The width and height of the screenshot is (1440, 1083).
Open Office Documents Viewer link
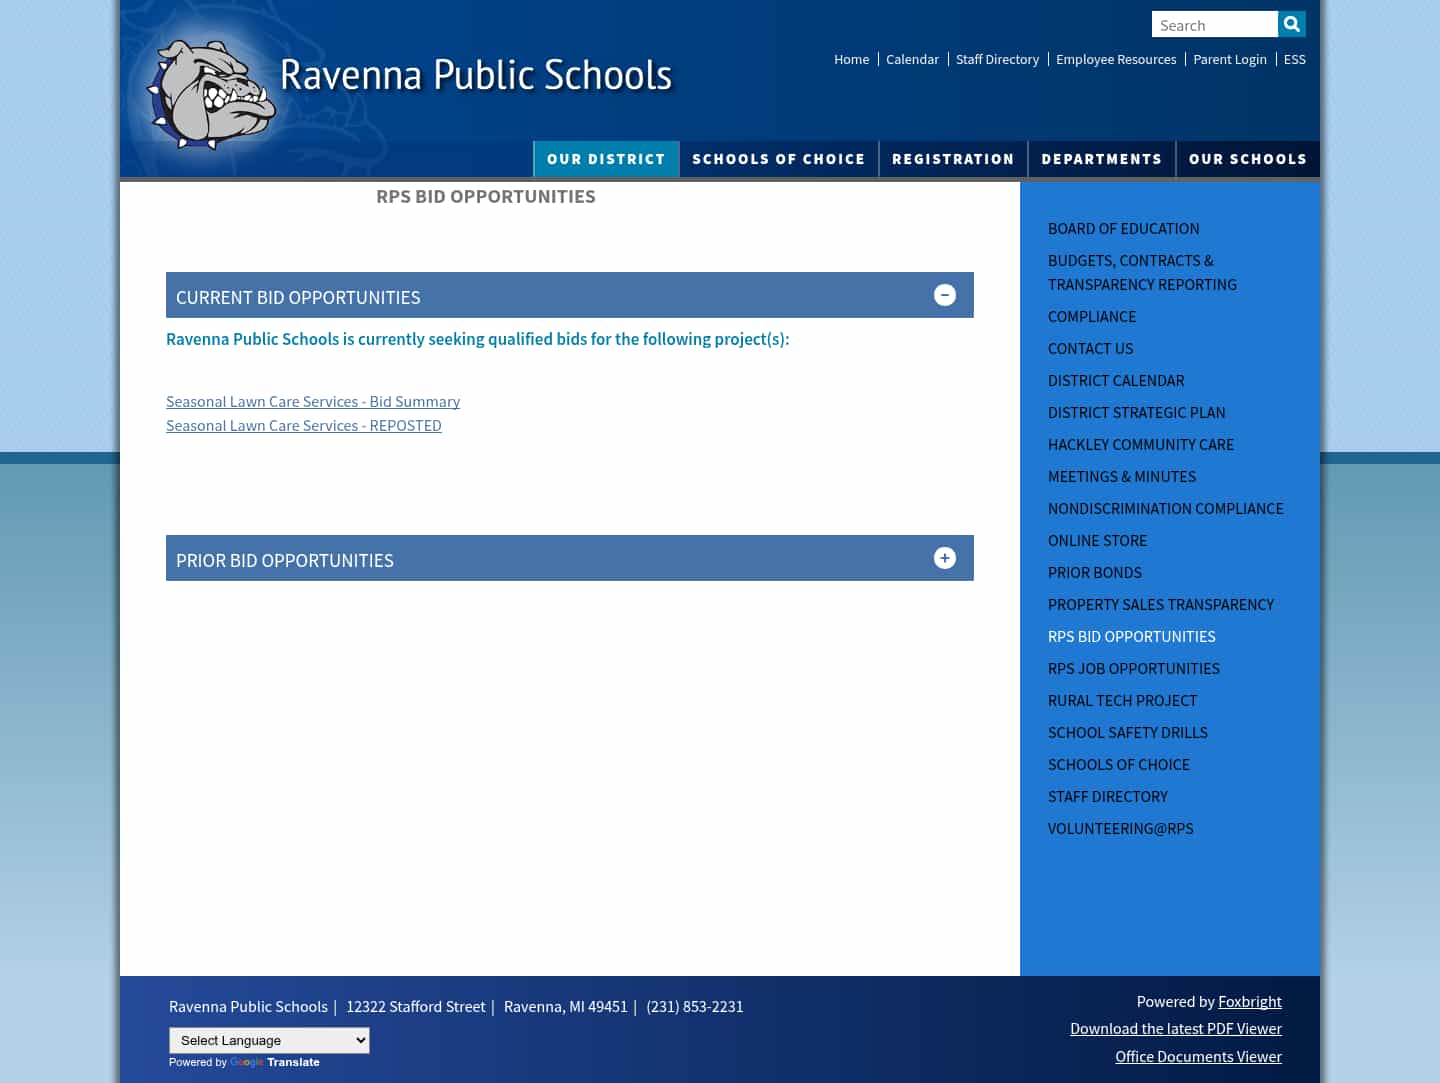coord(1198,1056)
